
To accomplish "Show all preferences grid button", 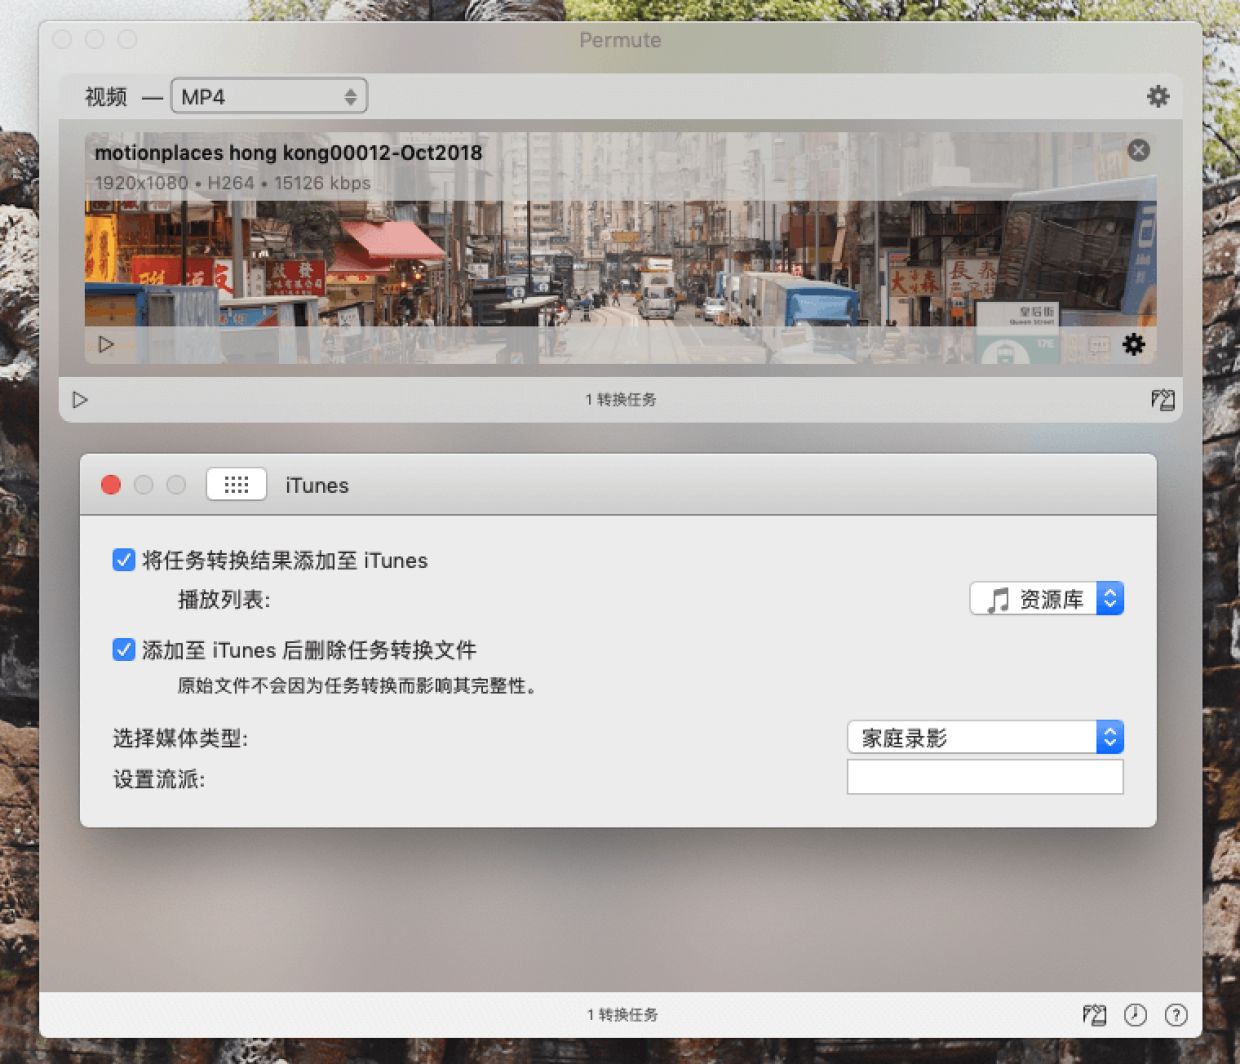I will pos(236,485).
